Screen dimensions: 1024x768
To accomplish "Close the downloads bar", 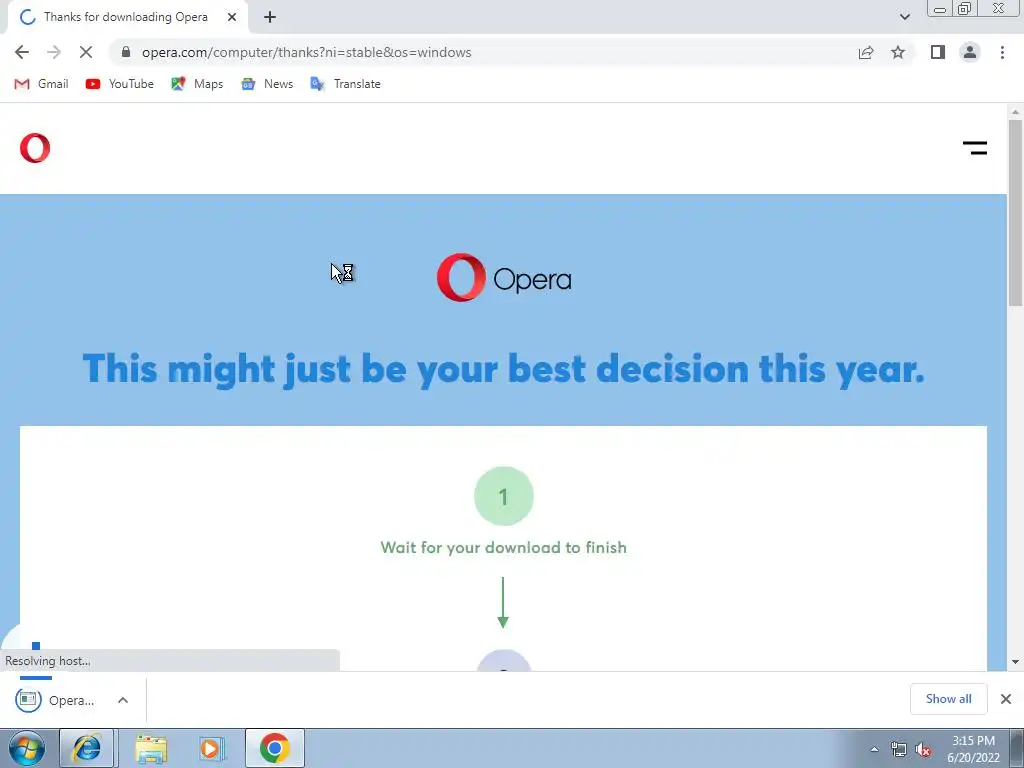I will pos(1006,699).
